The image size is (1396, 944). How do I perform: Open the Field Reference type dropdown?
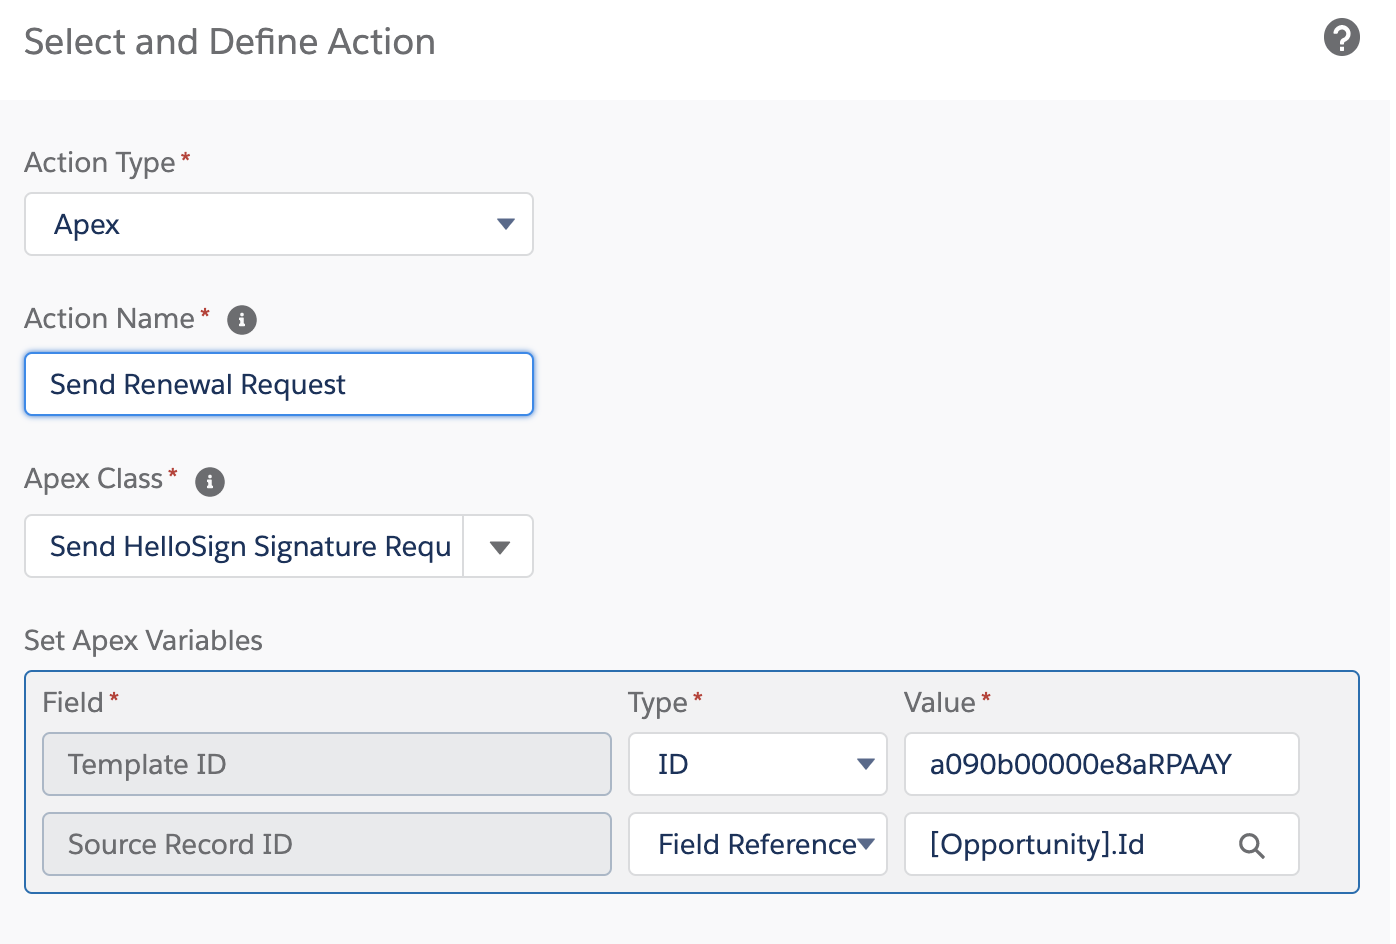[757, 845]
